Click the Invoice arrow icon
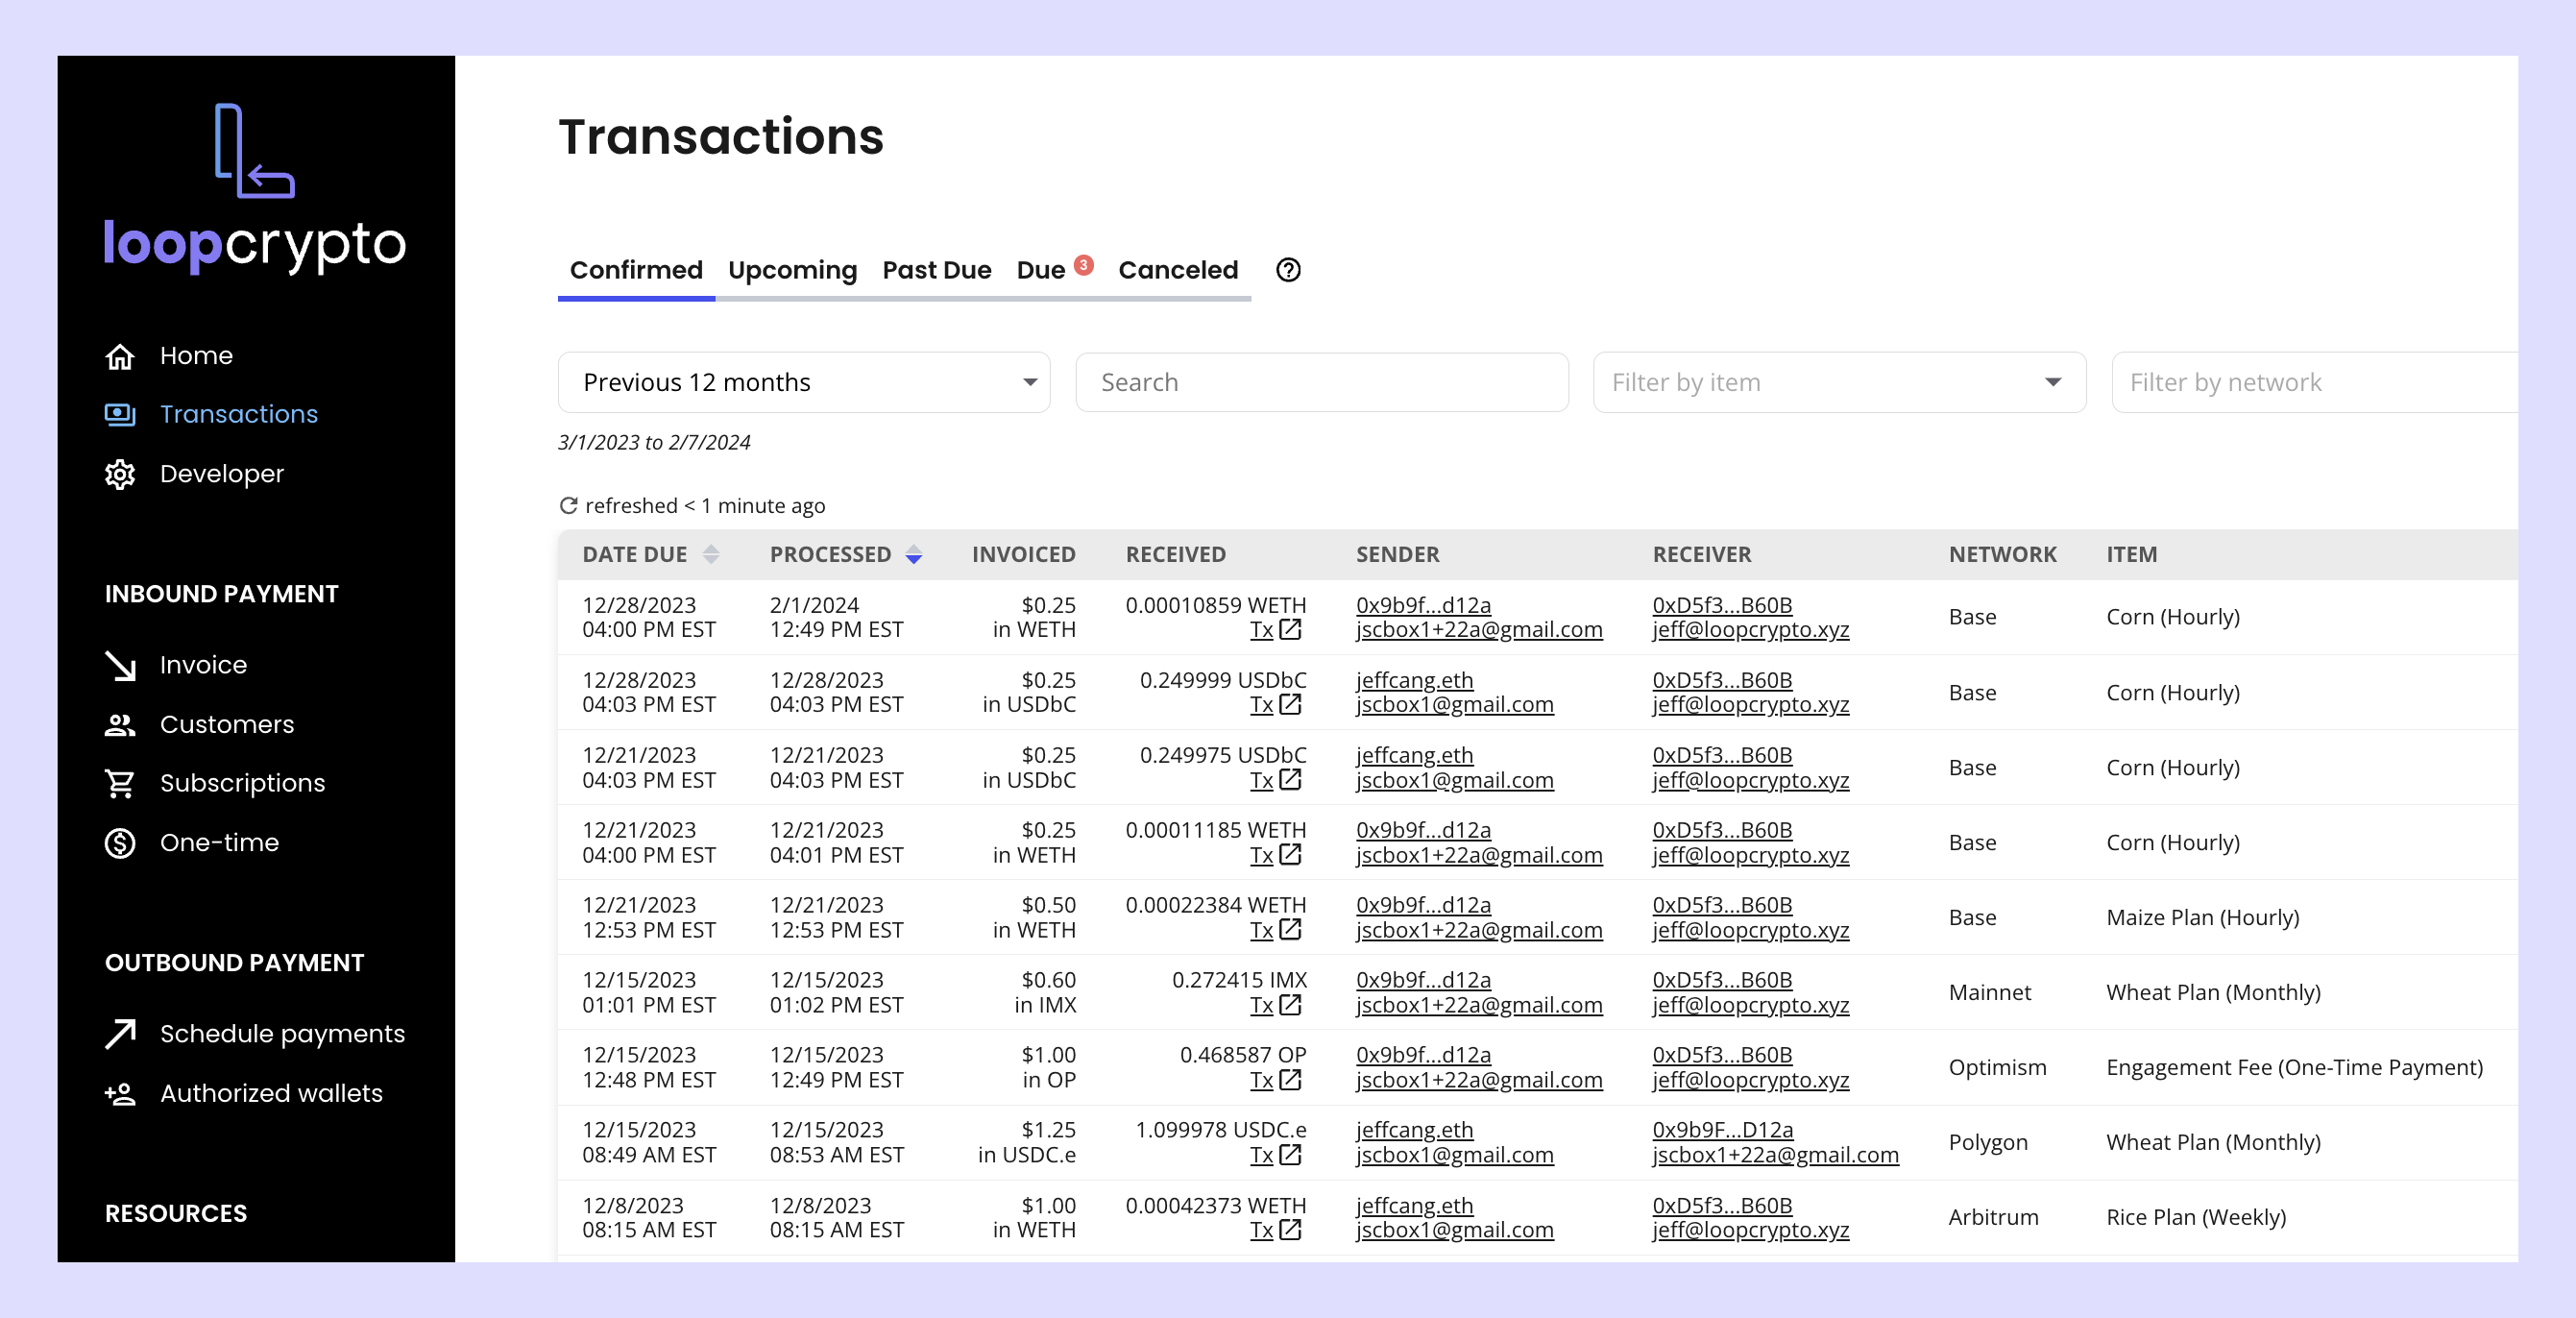 (x=120, y=665)
